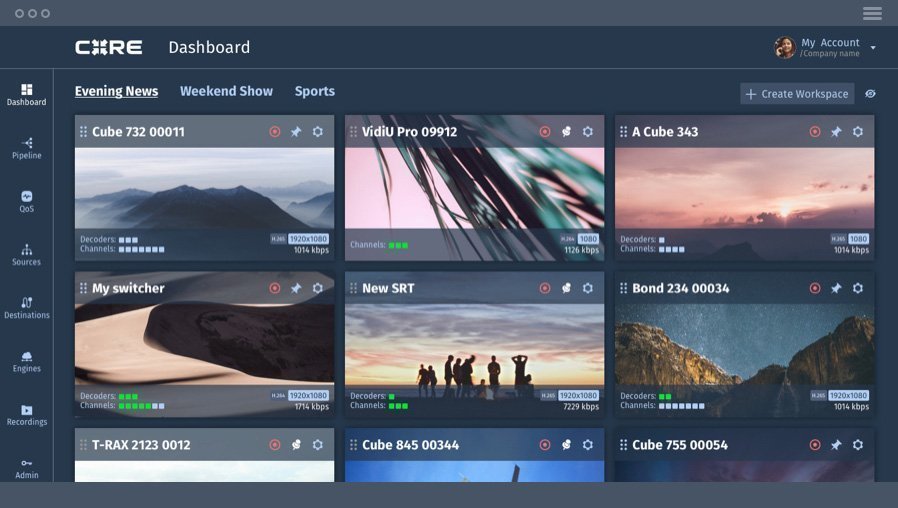898x508 pixels.
Task: Click the '7229 kbps' bitrate on New SRT
Action: (x=581, y=406)
